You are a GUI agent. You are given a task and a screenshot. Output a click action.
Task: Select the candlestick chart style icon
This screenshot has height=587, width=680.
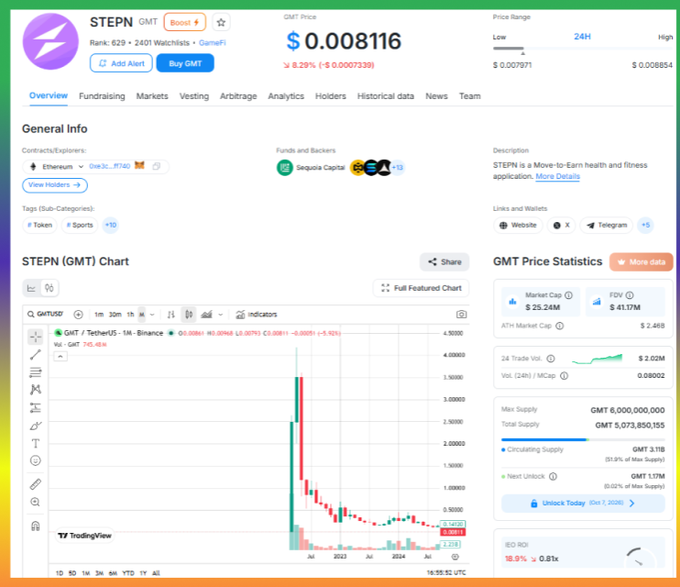[x=189, y=314]
